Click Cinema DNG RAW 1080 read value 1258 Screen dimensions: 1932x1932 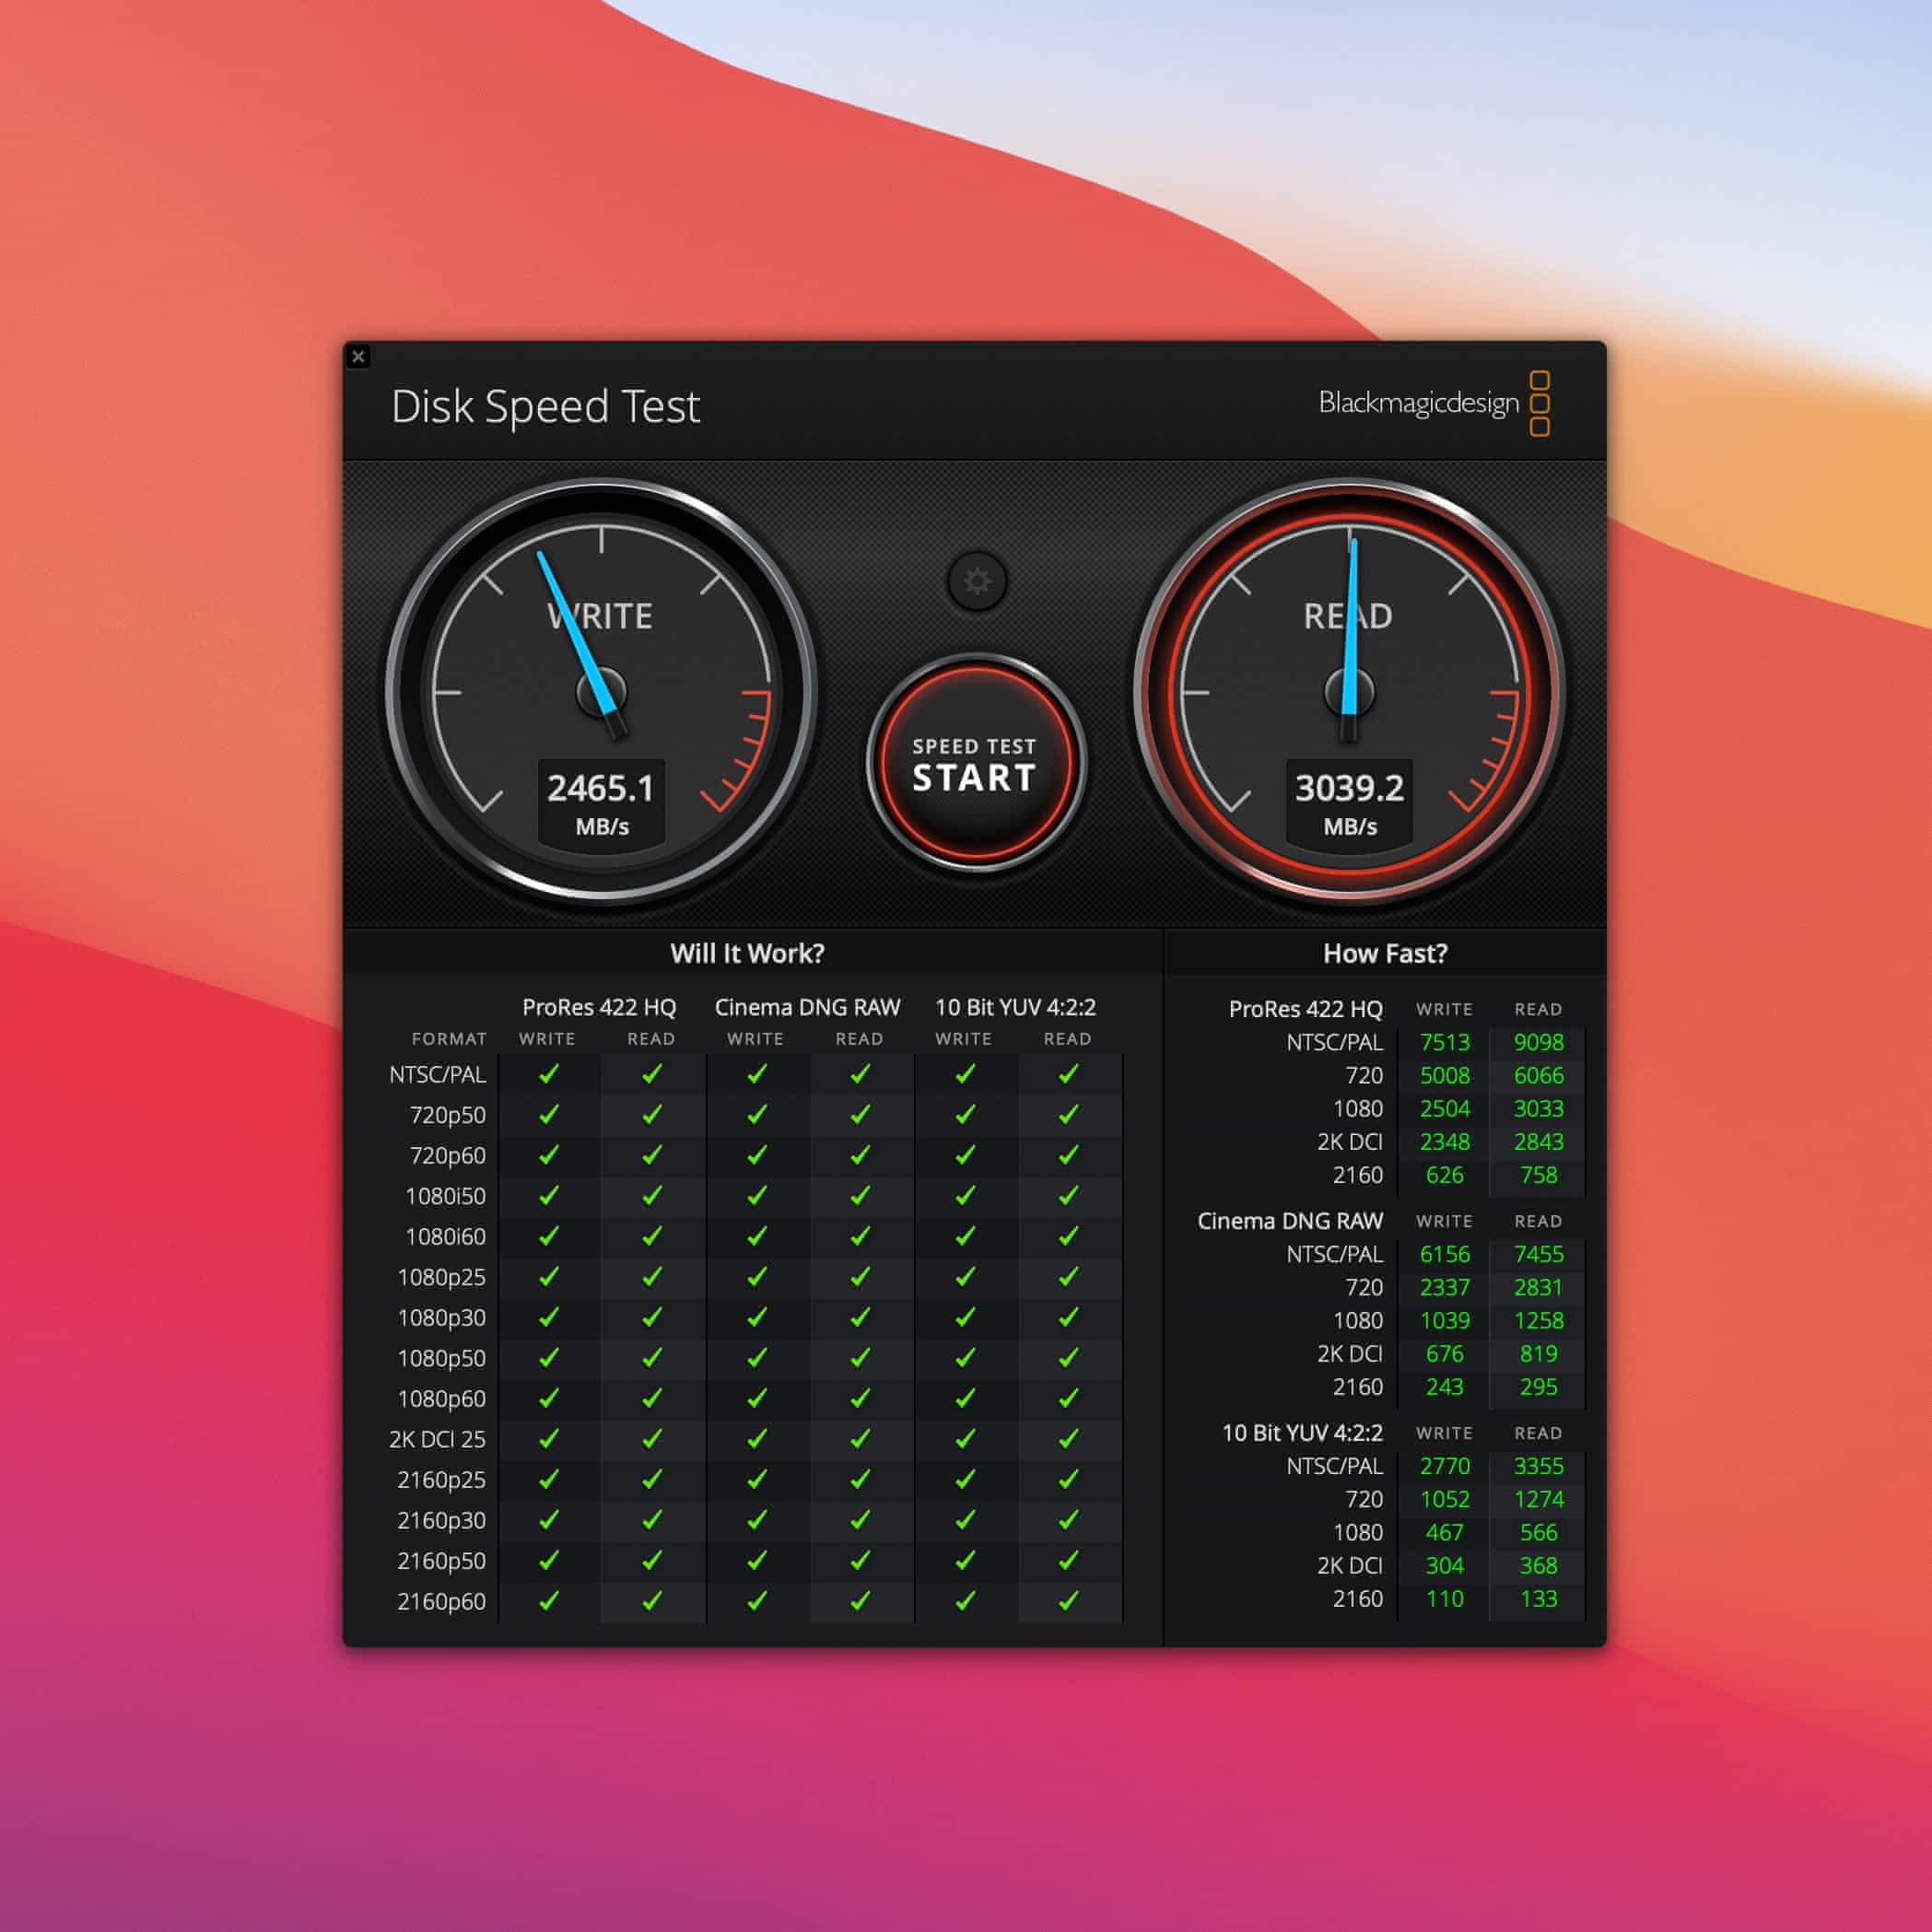tap(1537, 1320)
